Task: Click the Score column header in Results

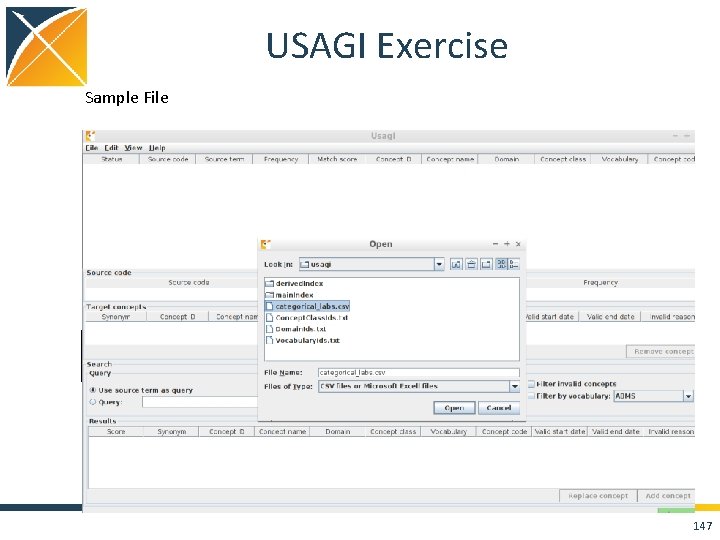Action: 116,432
